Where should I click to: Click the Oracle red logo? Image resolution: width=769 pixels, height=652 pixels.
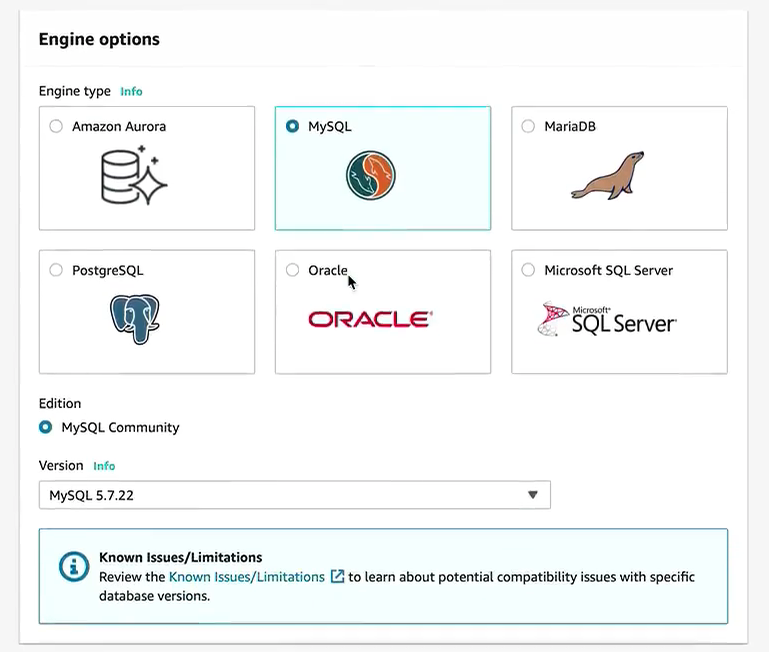pos(369,320)
